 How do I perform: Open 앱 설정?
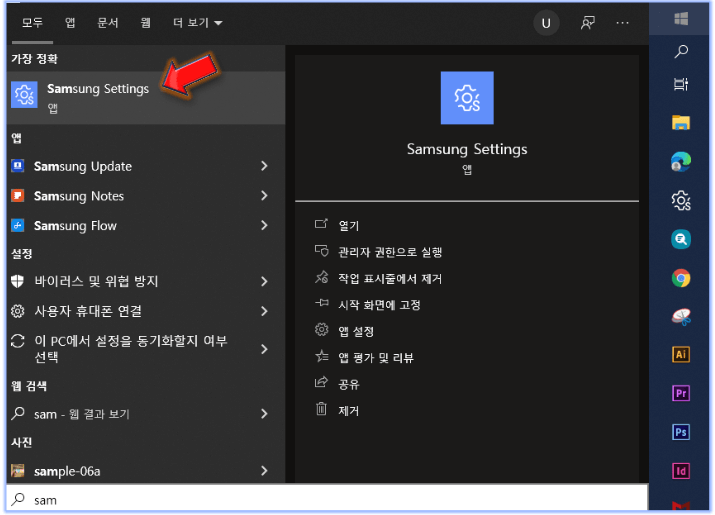pyautogui.click(x=356, y=331)
